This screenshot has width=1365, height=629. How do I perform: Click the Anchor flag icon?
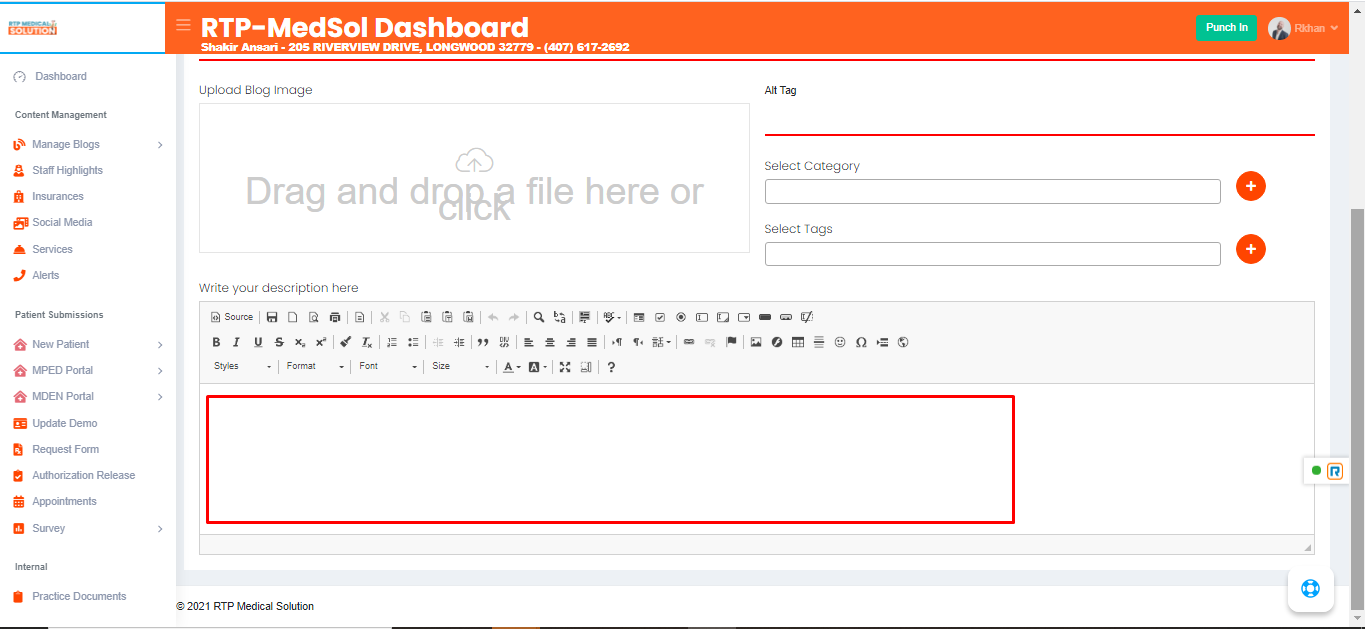[x=731, y=342]
